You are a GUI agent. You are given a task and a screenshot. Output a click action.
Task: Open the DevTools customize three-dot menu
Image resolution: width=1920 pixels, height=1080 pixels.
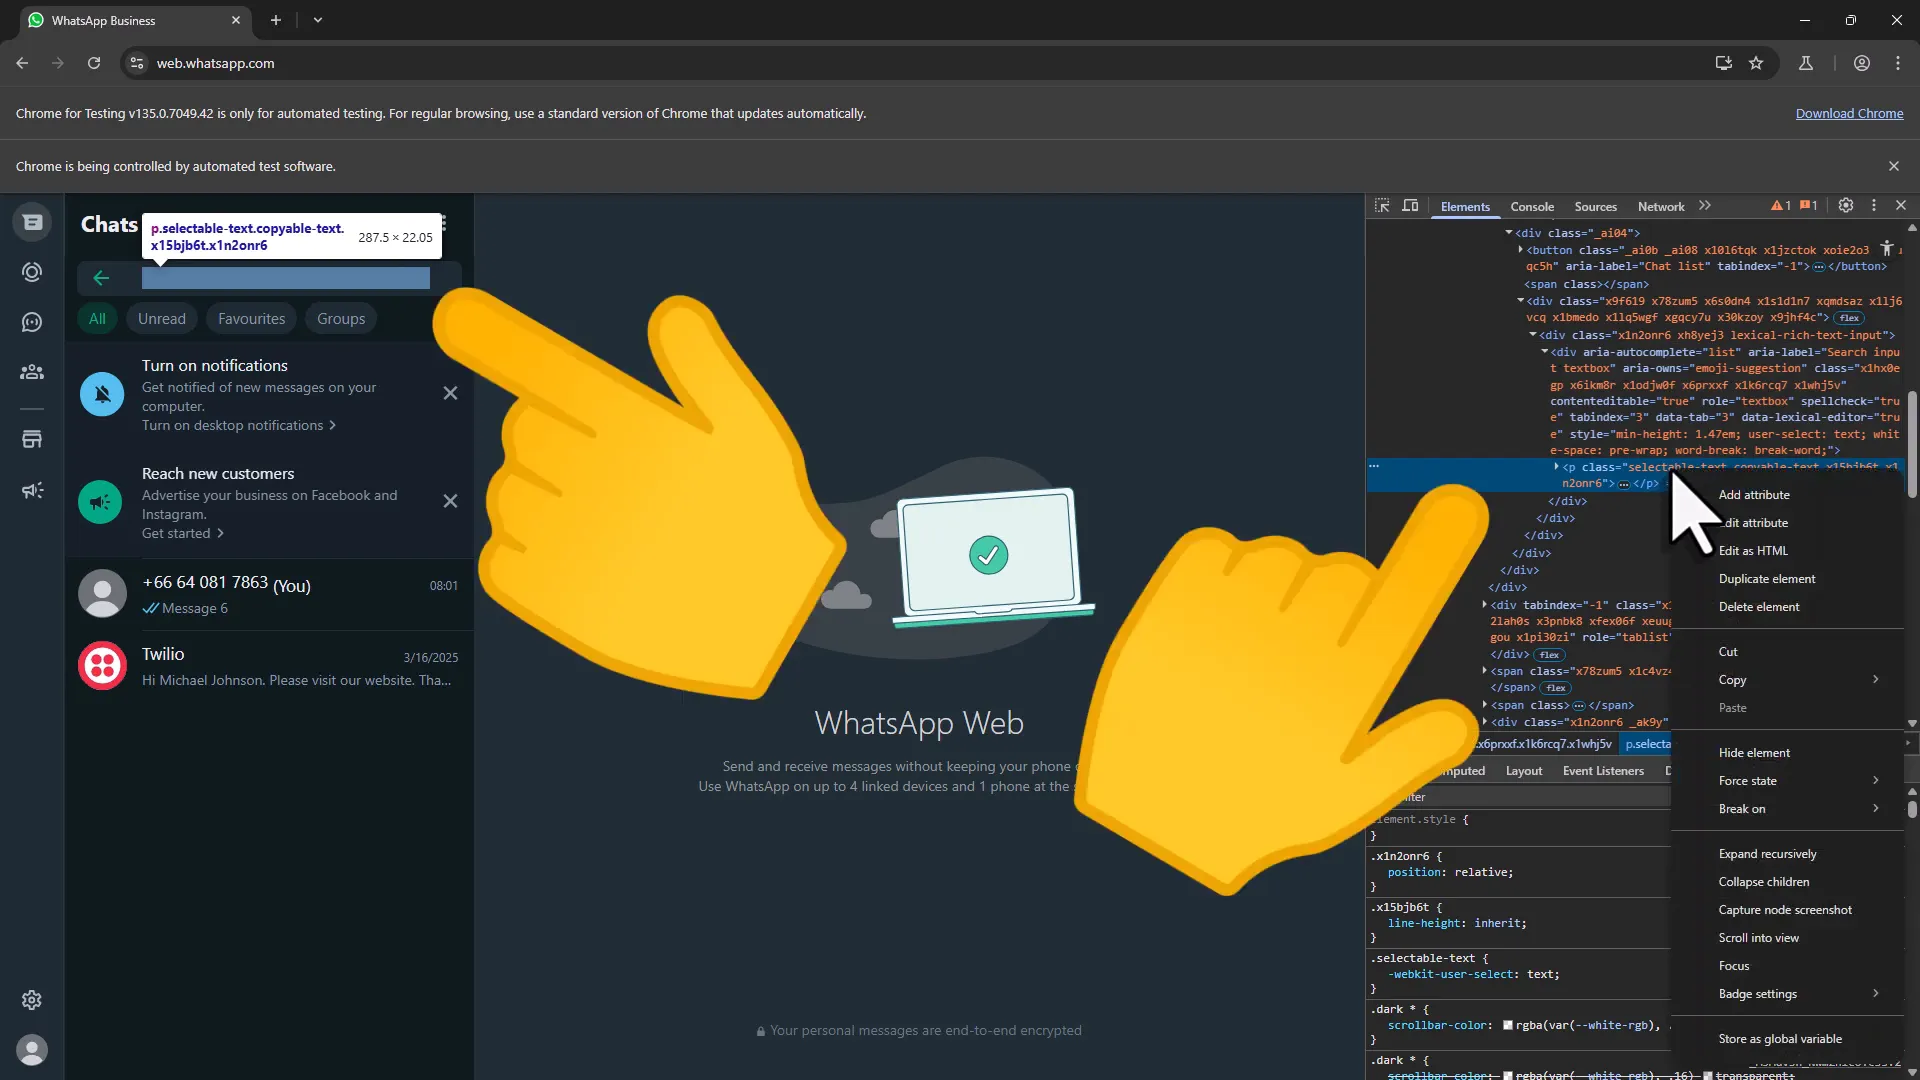click(x=1874, y=205)
